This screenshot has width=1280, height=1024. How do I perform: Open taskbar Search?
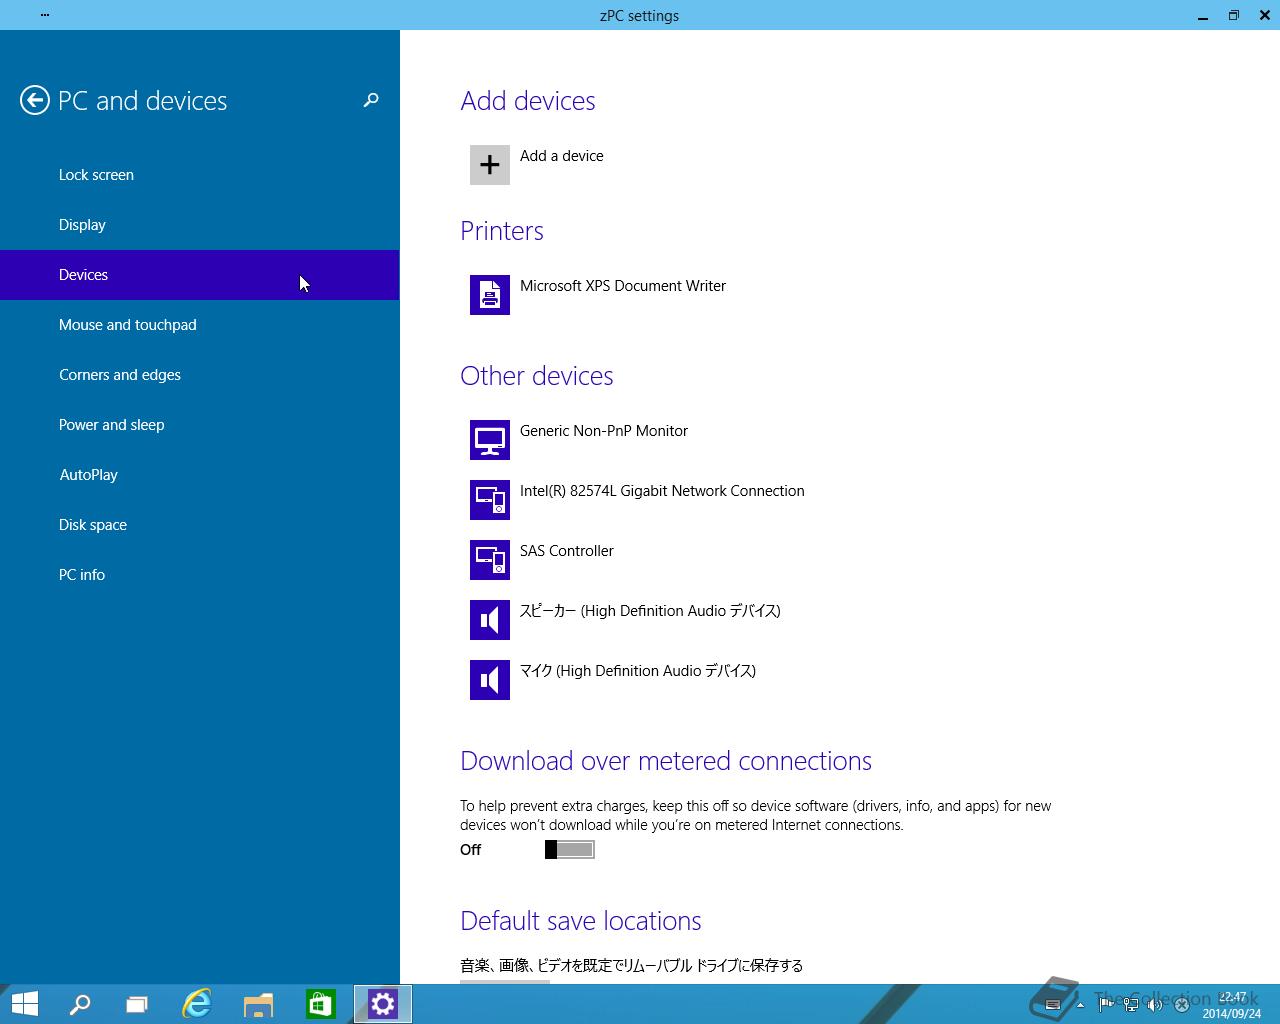point(80,1004)
